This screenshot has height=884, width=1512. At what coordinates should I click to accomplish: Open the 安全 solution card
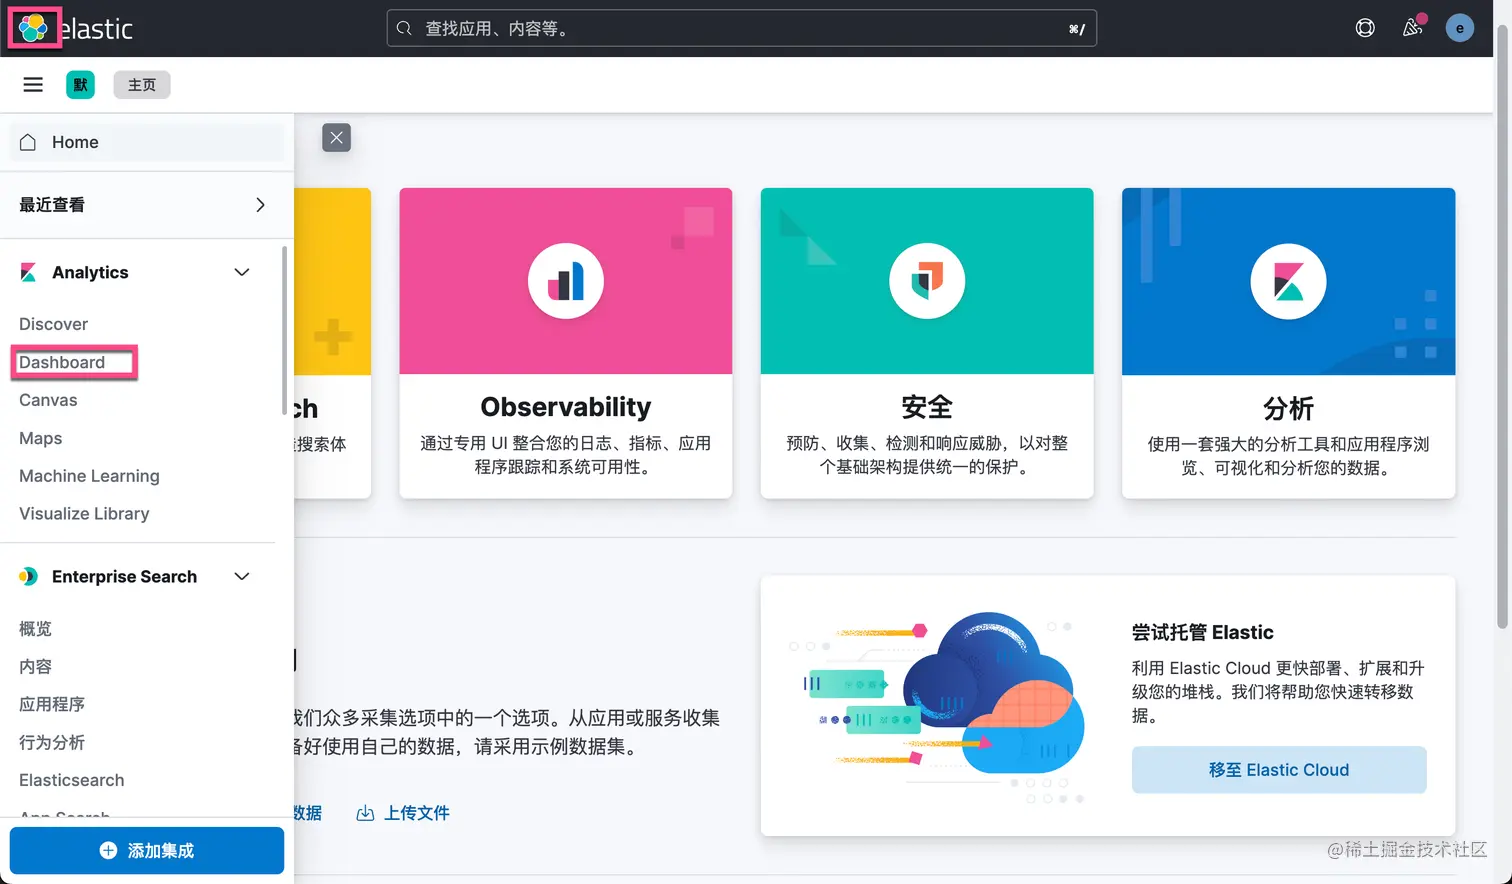[927, 343]
